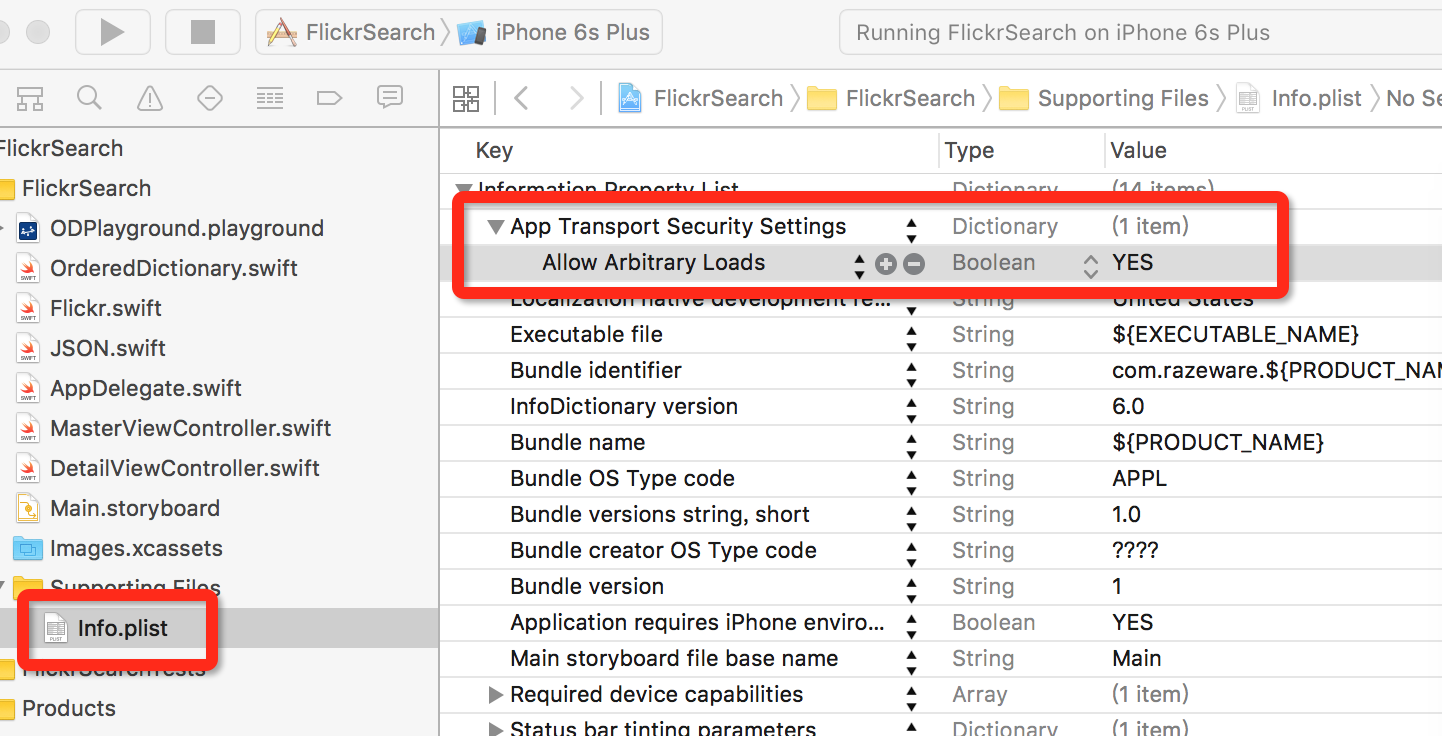Stop the running app
This screenshot has height=736, width=1442.
click(x=203, y=32)
